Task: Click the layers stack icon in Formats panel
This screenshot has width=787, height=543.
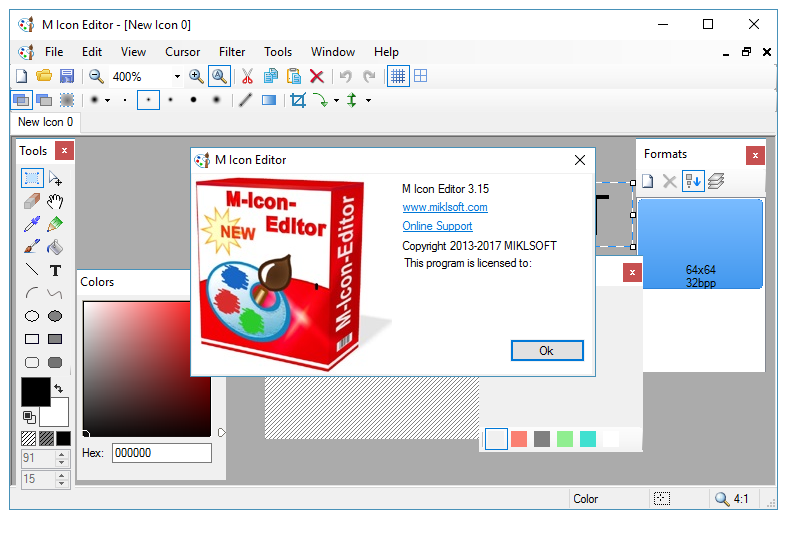Action: click(716, 181)
